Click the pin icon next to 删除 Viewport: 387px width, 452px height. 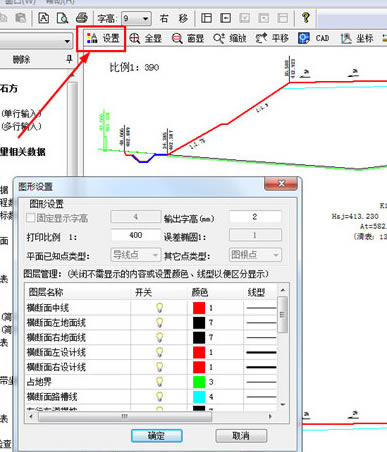[69, 59]
